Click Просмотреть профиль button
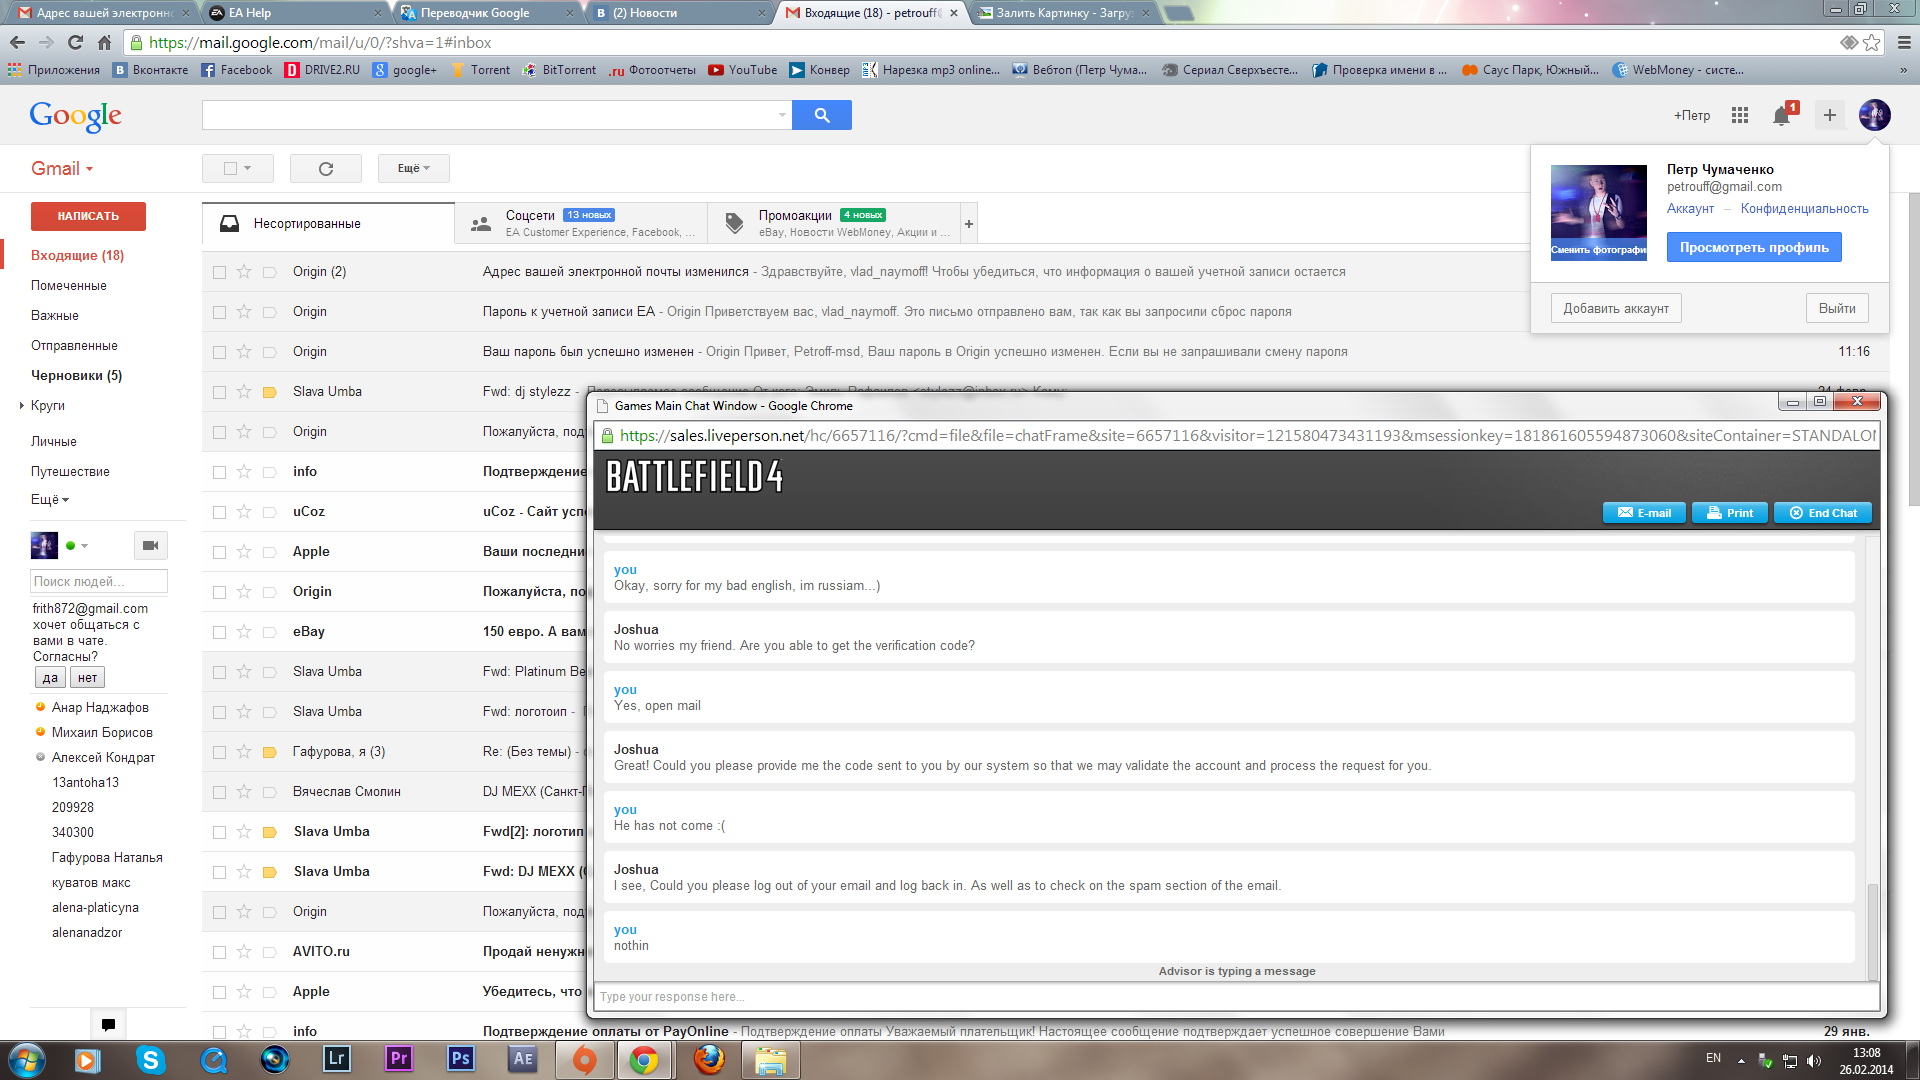Viewport: 1920px width, 1080px height. pyautogui.click(x=1753, y=247)
